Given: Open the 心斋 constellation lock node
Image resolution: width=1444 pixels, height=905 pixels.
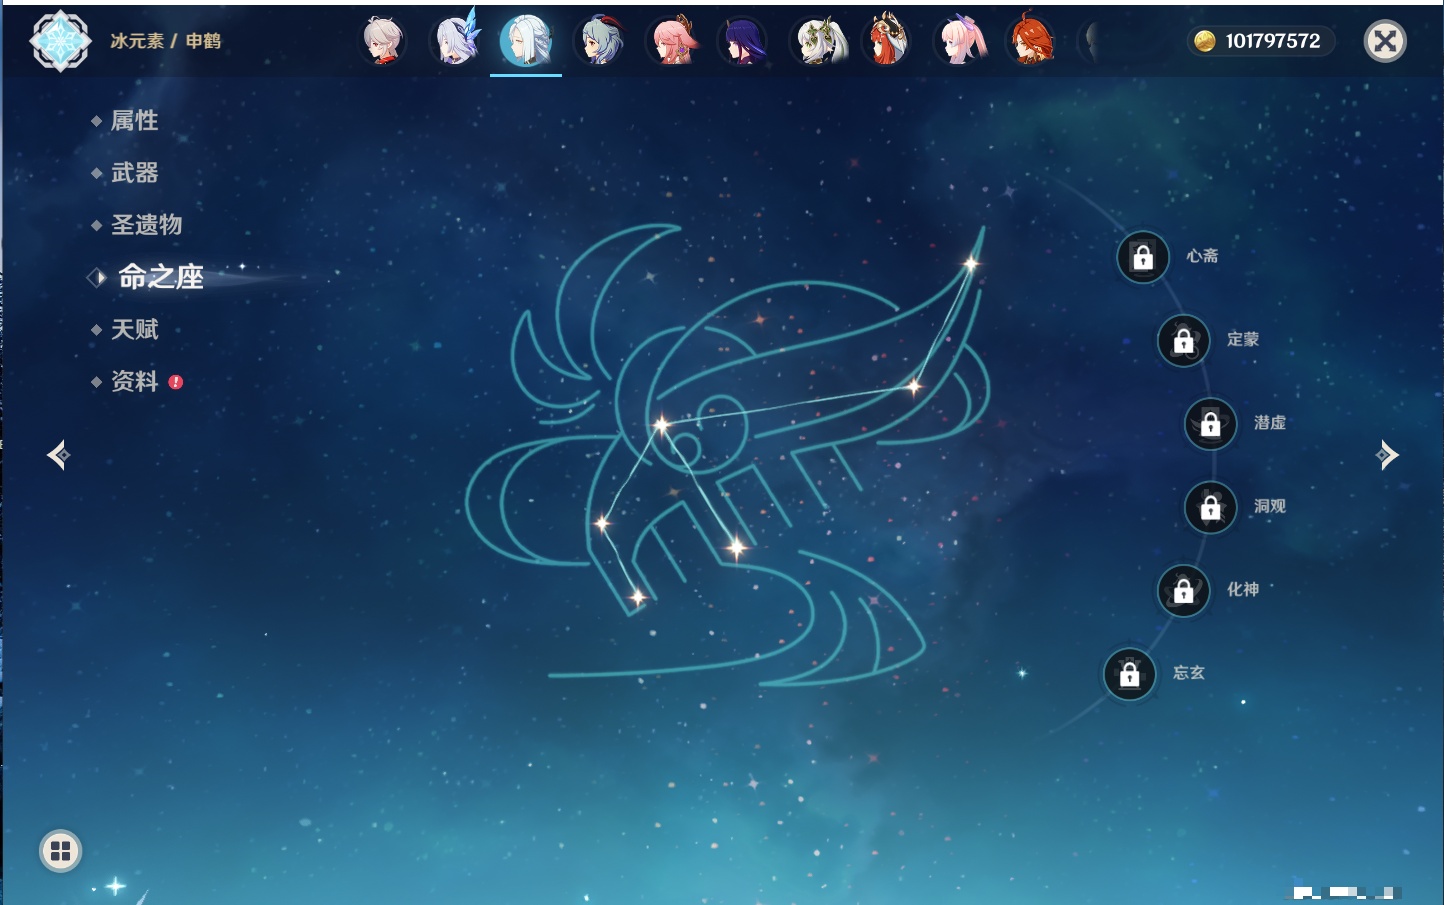Looking at the screenshot, I should 1143,257.
